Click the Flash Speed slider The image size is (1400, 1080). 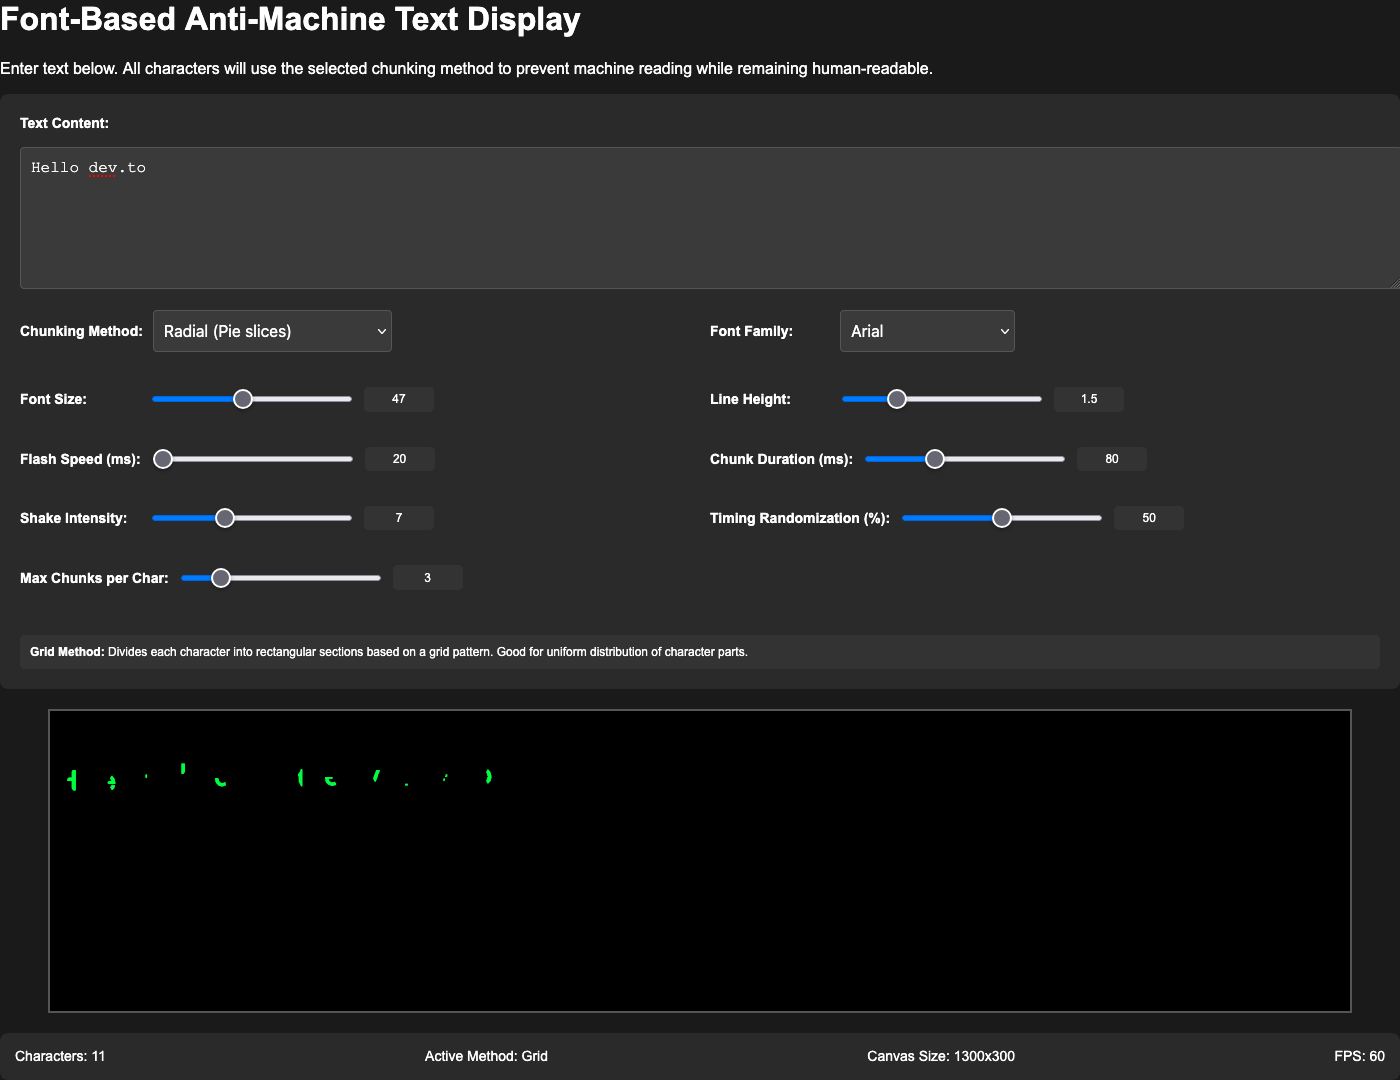click(253, 459)
